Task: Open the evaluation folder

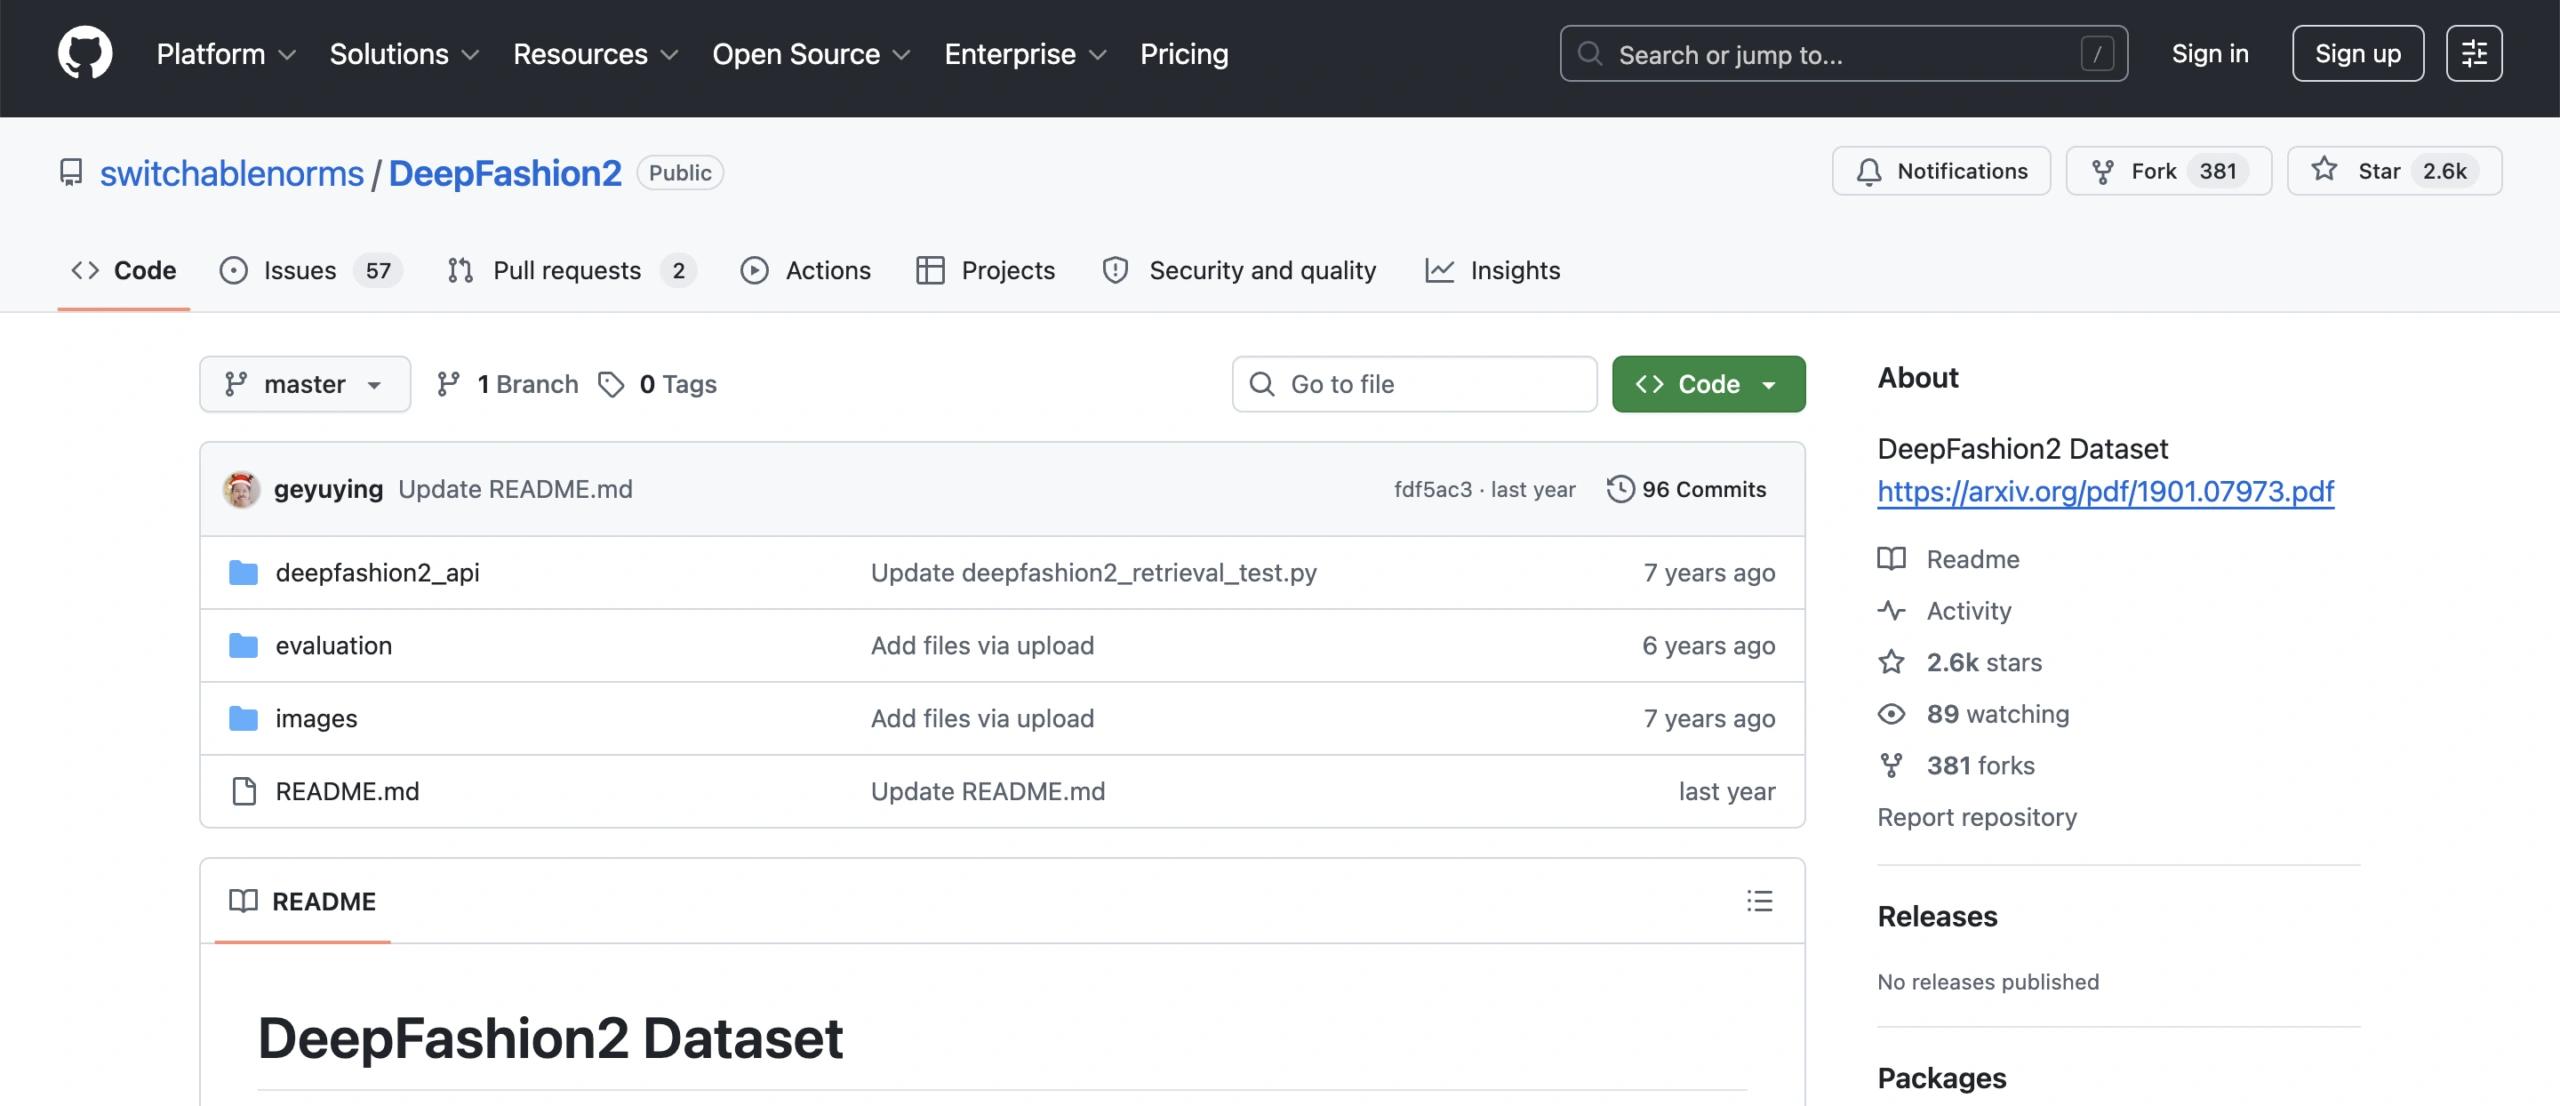Action: pyautogui.click(x=333, y=645)
